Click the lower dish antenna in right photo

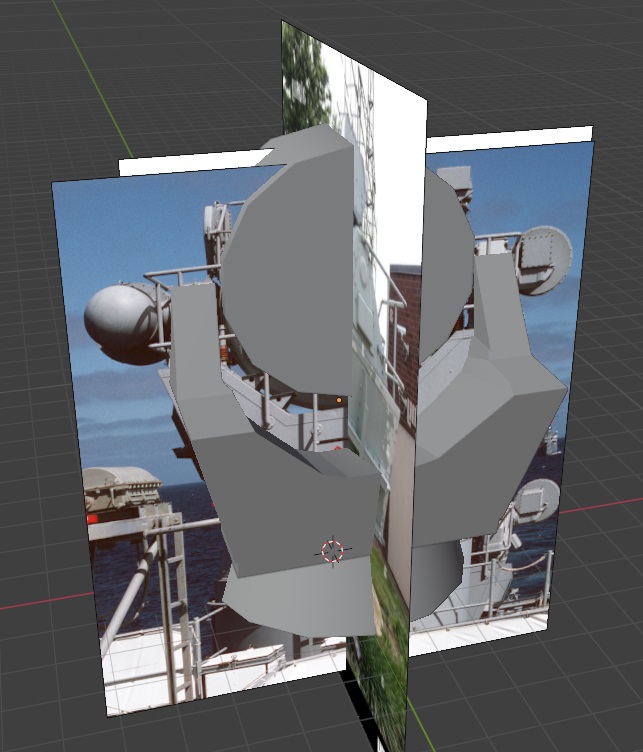tap(538, 502)
